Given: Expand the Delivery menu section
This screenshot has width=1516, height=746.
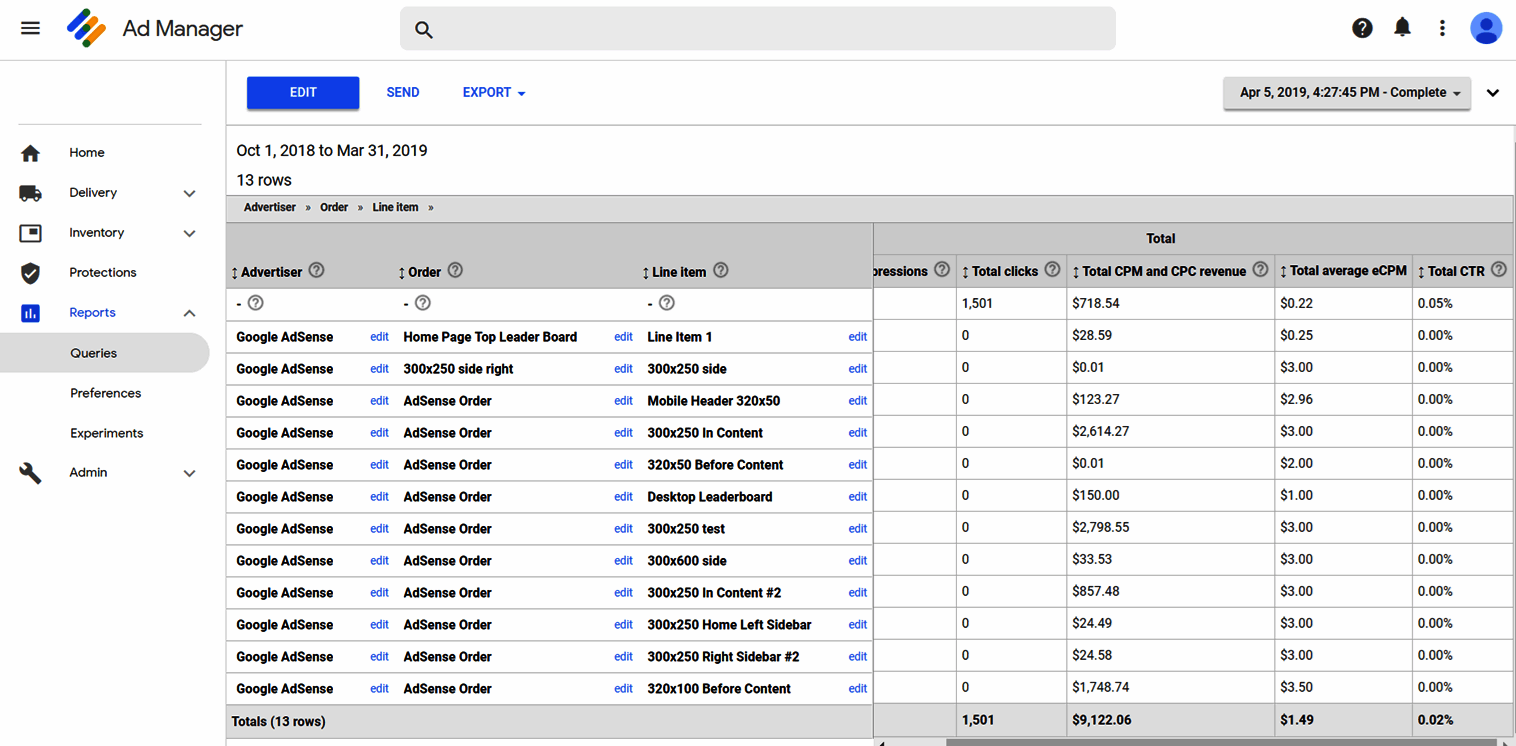Looking at the screenshot, I should (189, 193).
